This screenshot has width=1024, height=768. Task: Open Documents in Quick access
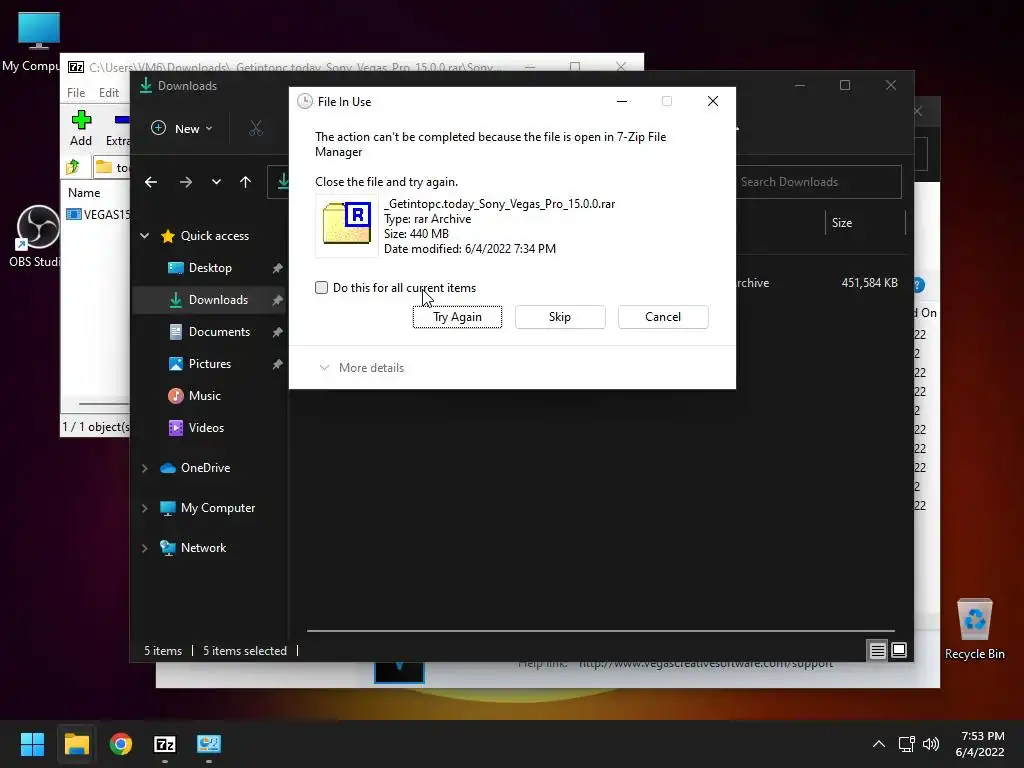tap(219, 332)
